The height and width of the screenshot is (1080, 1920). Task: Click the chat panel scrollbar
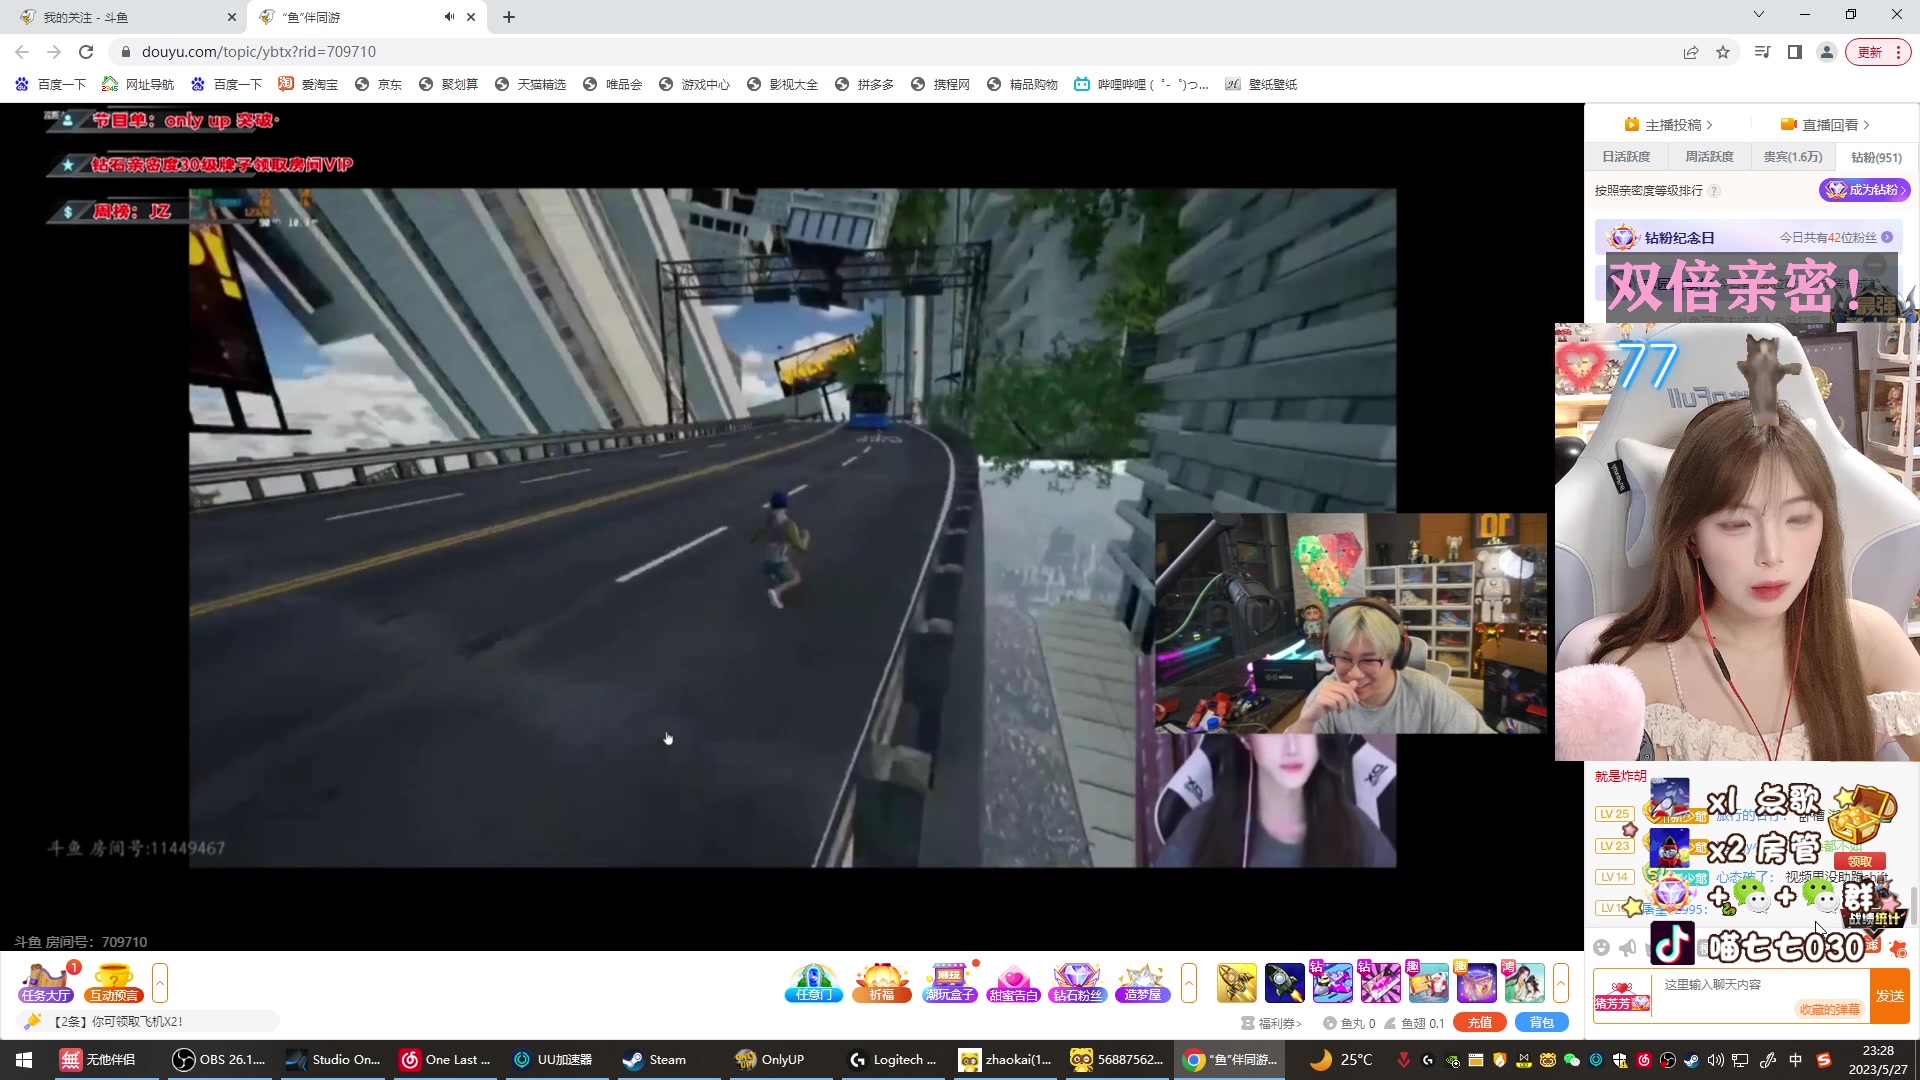click(1914, 905)
